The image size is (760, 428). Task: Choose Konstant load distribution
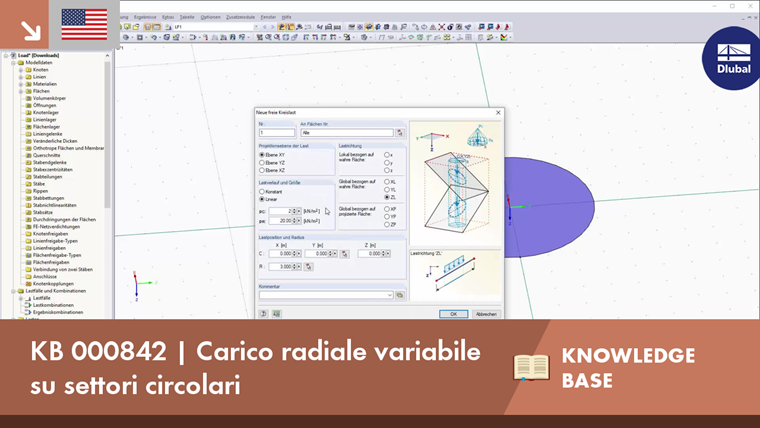point(262,192)
